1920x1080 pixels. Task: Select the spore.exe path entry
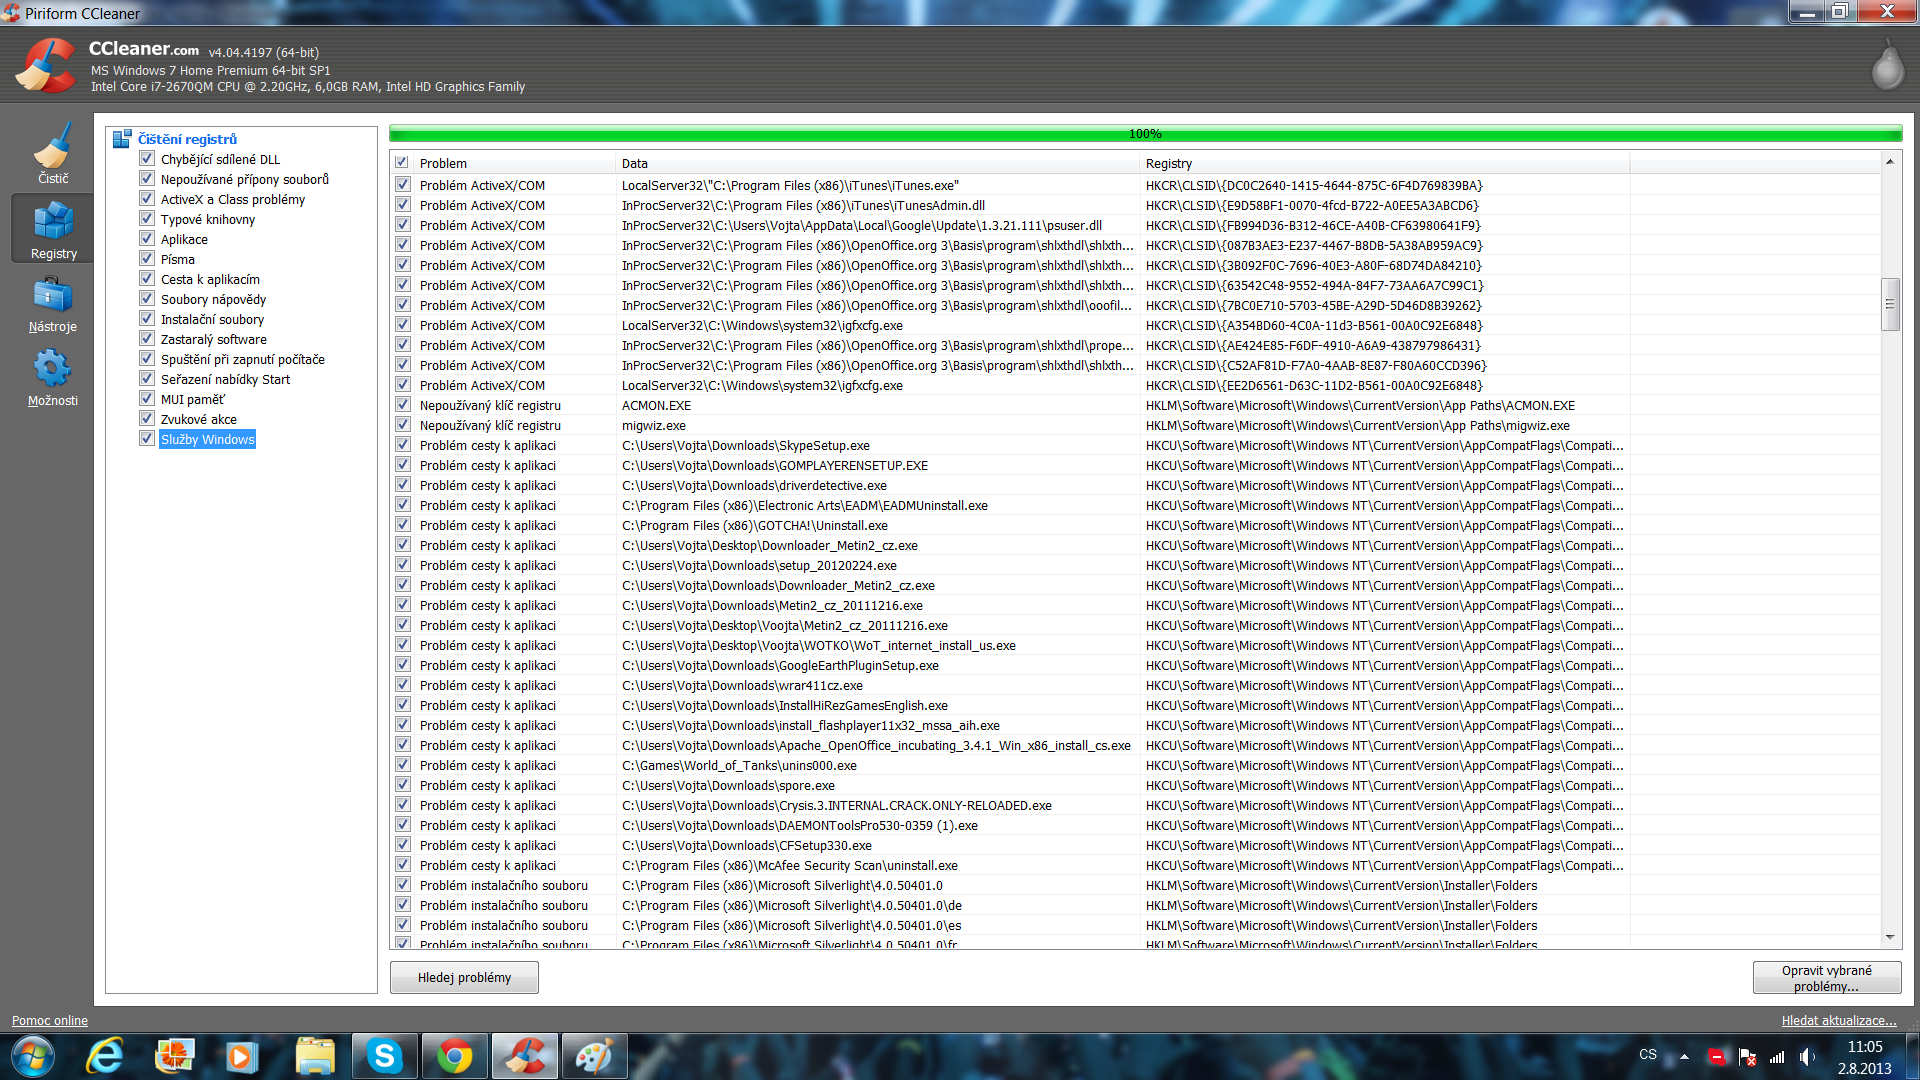point(728,785)
